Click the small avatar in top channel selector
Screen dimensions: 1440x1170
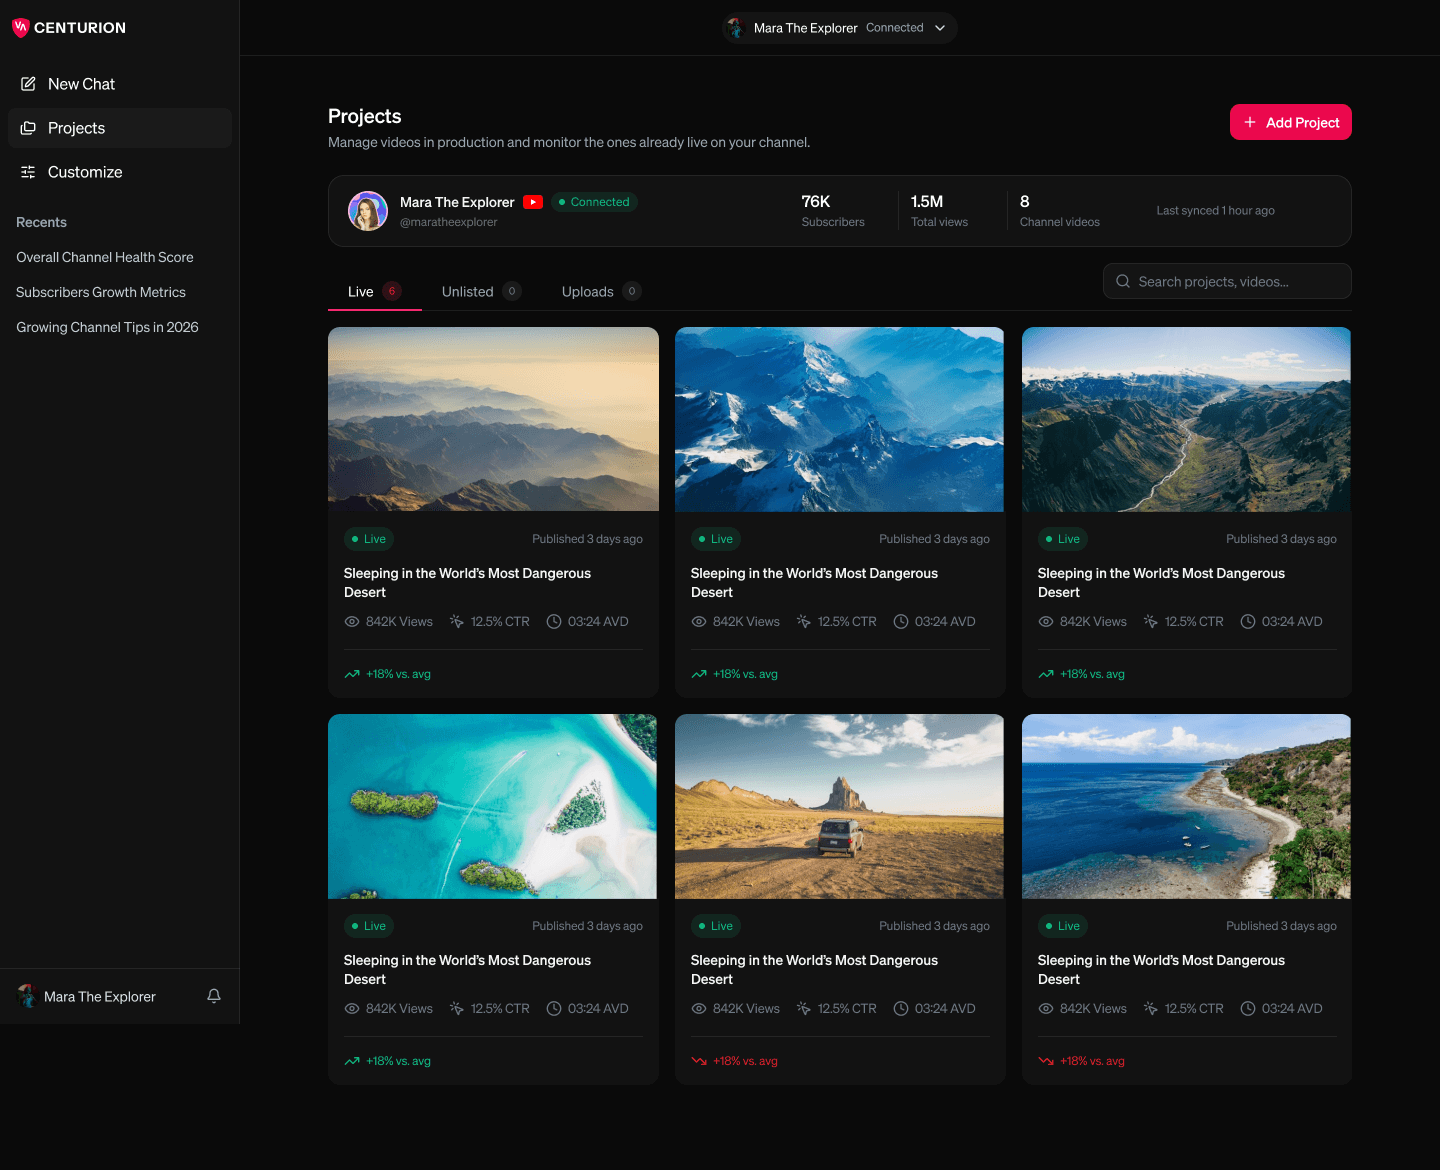tap(735, 28)
